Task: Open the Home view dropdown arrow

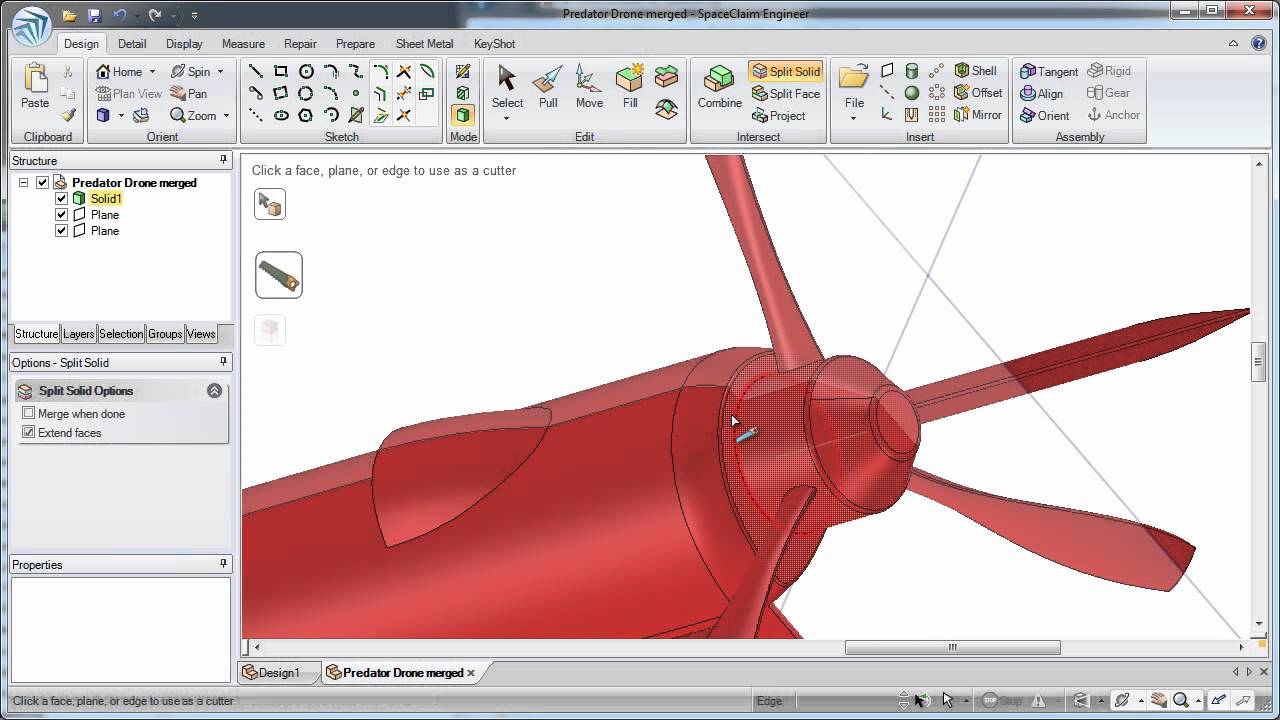Action: point(152,72)
